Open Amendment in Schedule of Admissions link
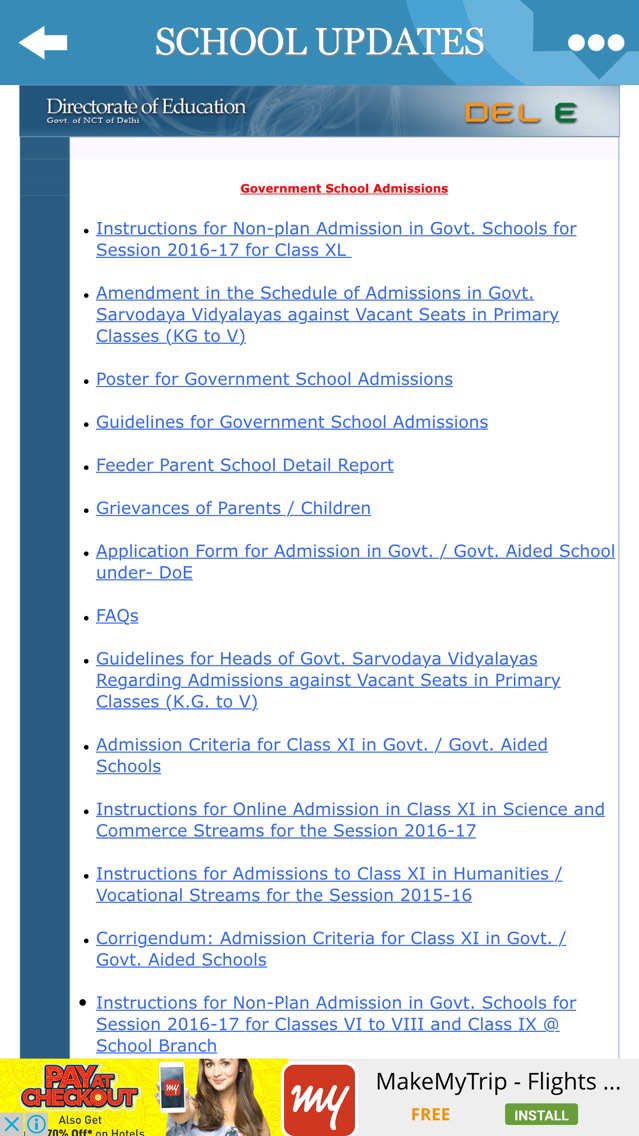 tap(327, 314)
